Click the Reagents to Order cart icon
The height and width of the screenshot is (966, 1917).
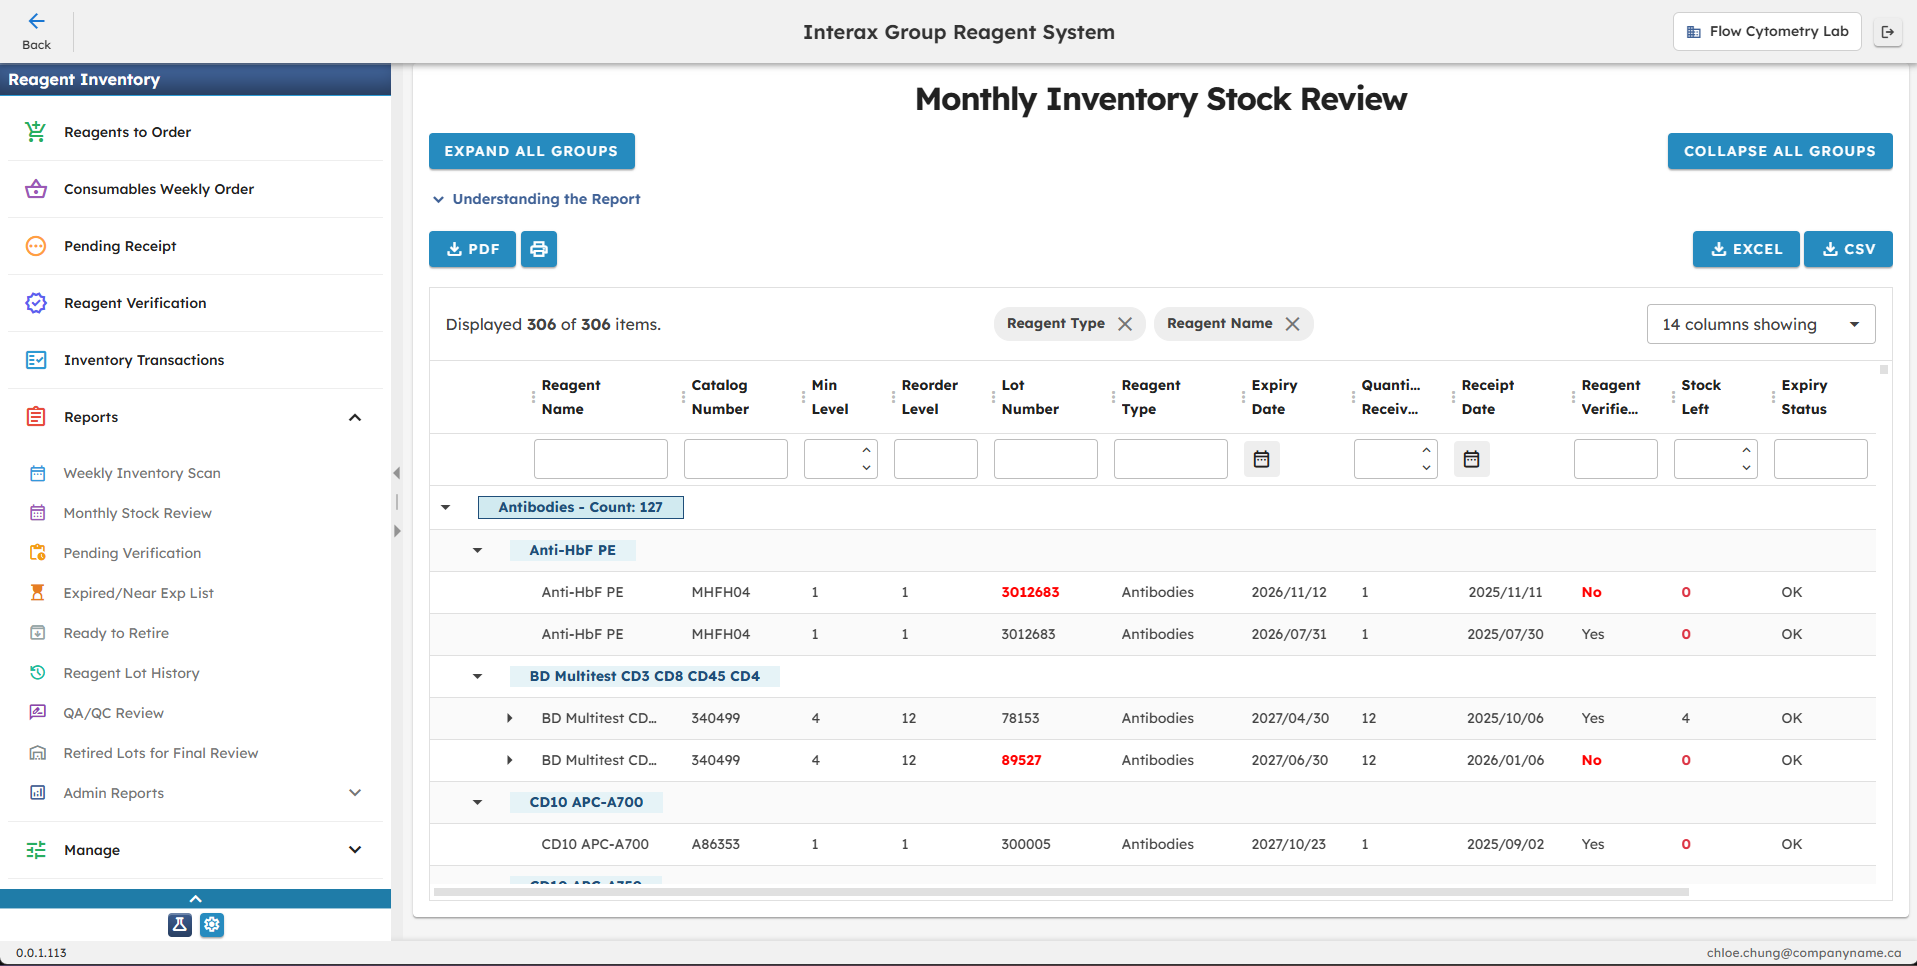tap(36, 131)
